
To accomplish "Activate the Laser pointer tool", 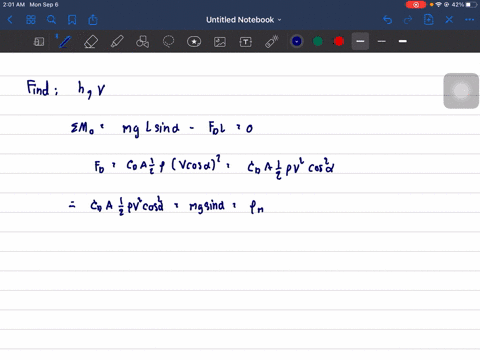I will [x=272, y=42].
